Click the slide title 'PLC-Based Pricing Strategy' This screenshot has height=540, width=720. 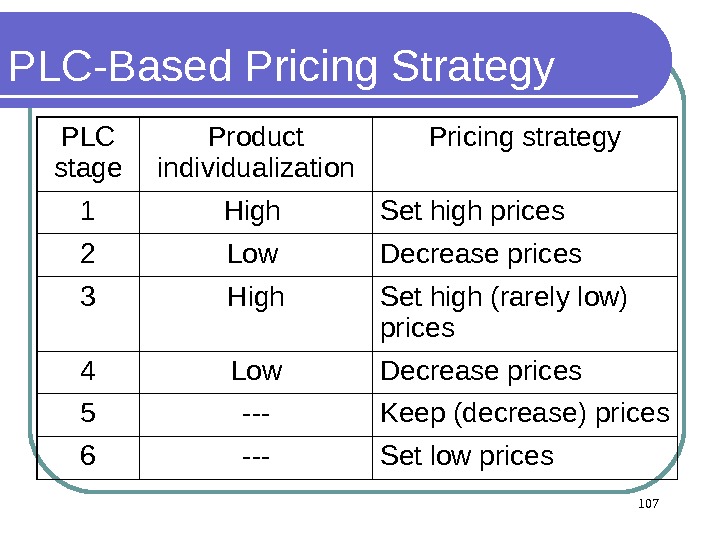281,68
